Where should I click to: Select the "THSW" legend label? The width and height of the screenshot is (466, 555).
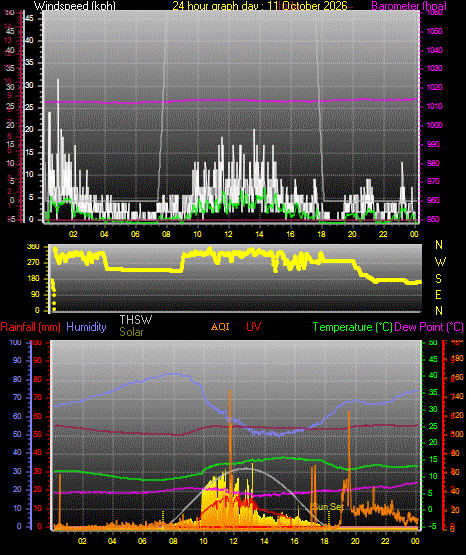(x=136, y=320)
